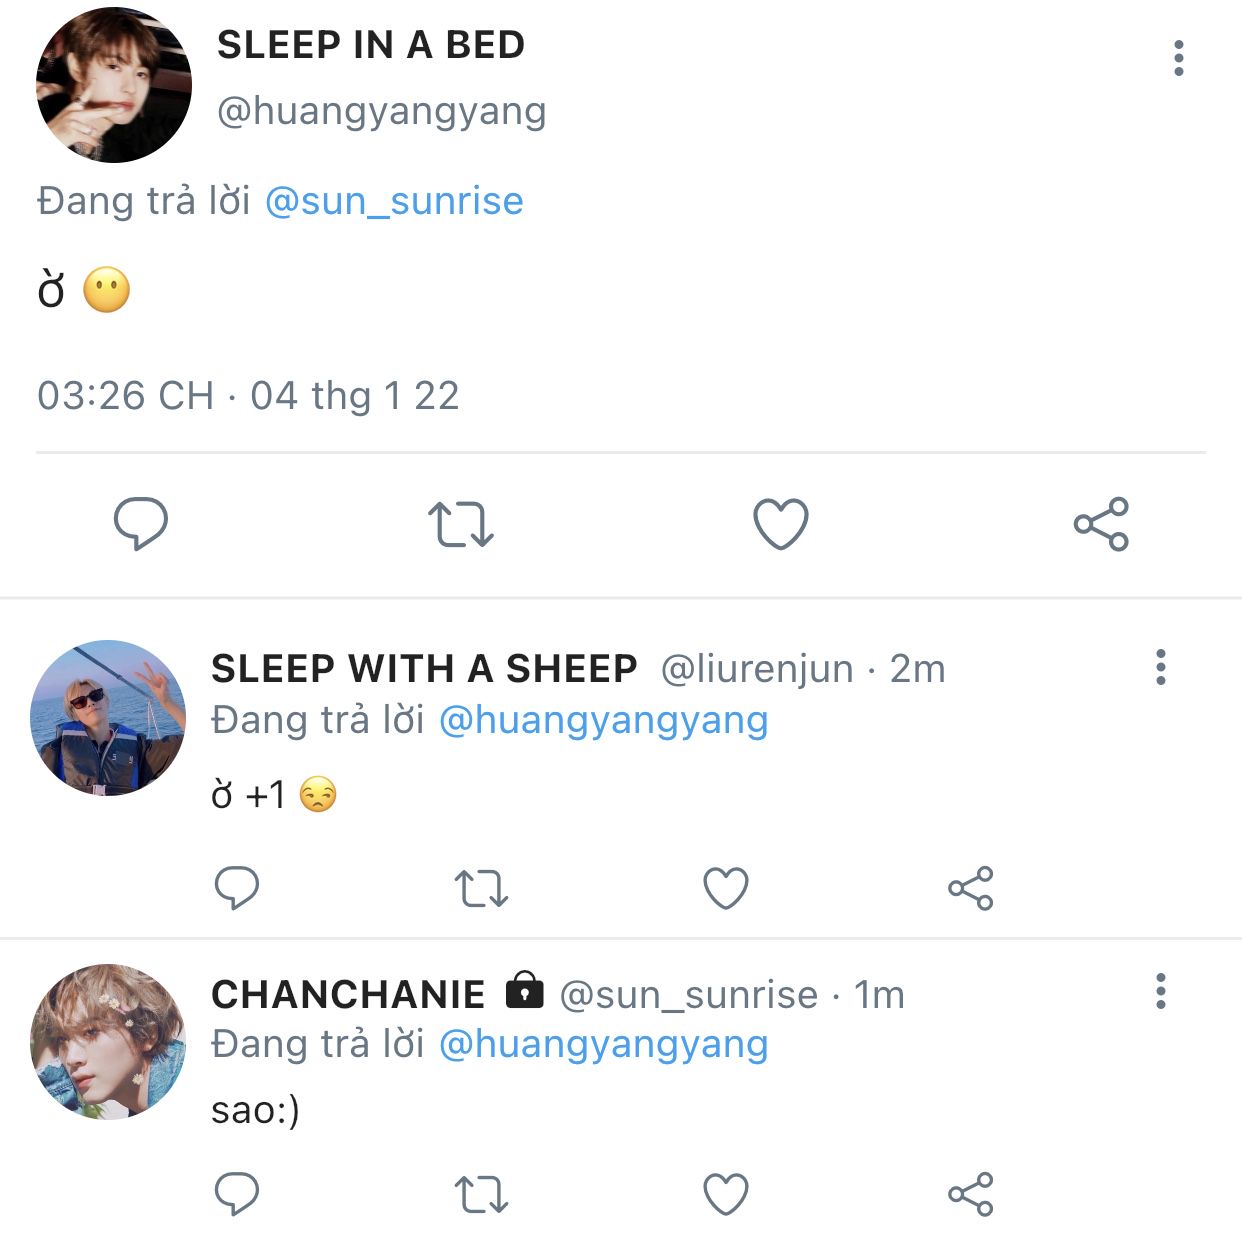This screenshot has height=1236, width=1242.
Task: Reply to SLEEP WITH A SHEEP's tweet
Action: (237, 887)
